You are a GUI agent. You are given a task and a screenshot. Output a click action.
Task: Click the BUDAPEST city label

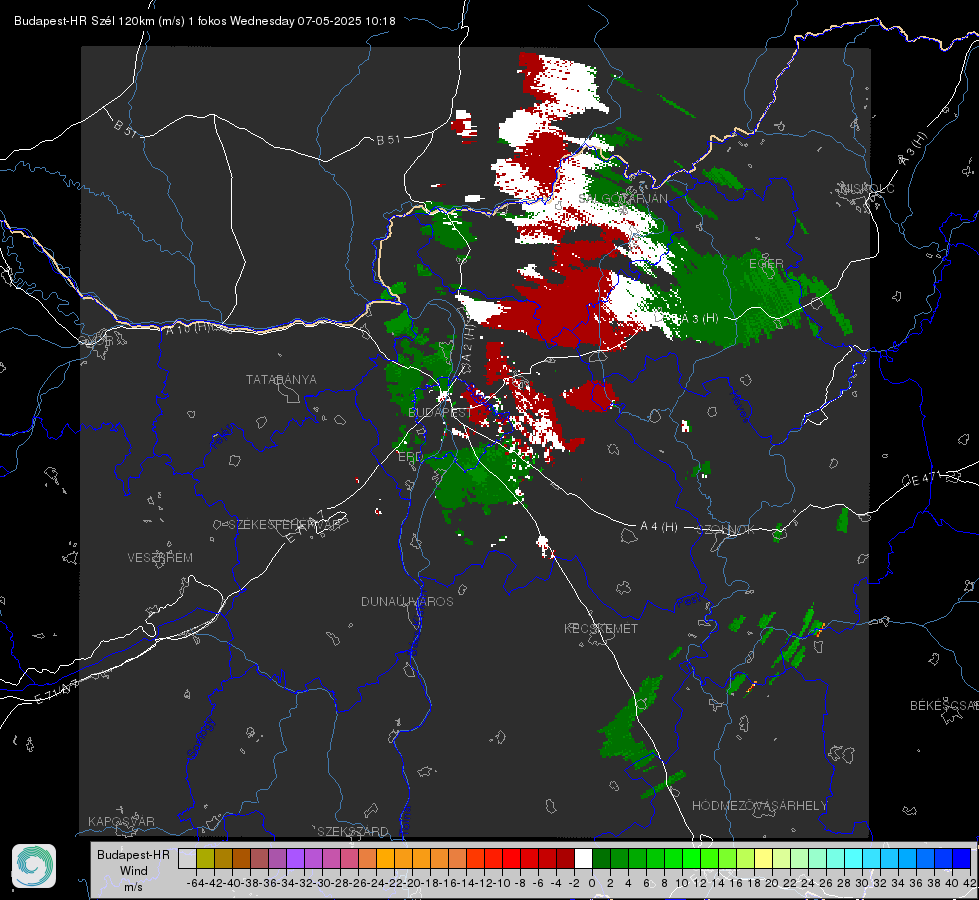[440, 413]
